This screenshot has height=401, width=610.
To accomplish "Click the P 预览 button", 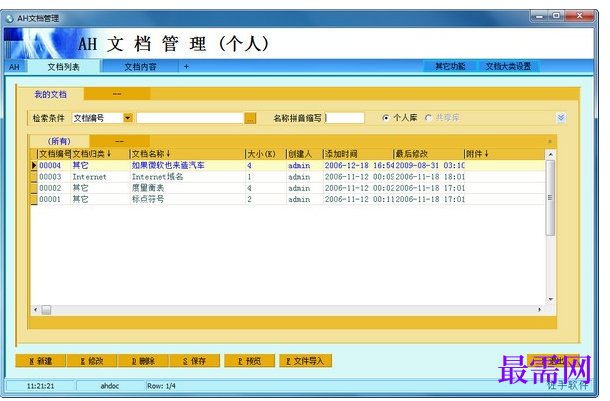I will coord(249,361).
